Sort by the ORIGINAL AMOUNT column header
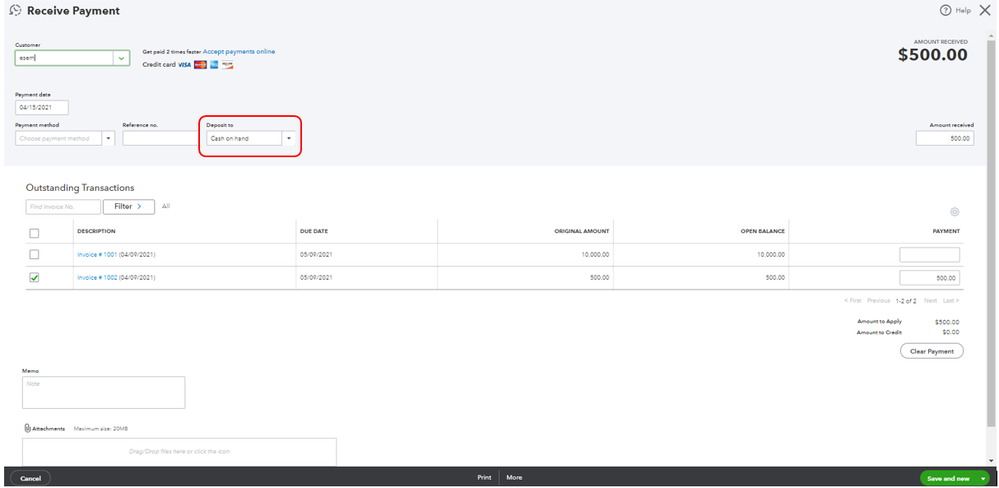 (x=582, y=231)
